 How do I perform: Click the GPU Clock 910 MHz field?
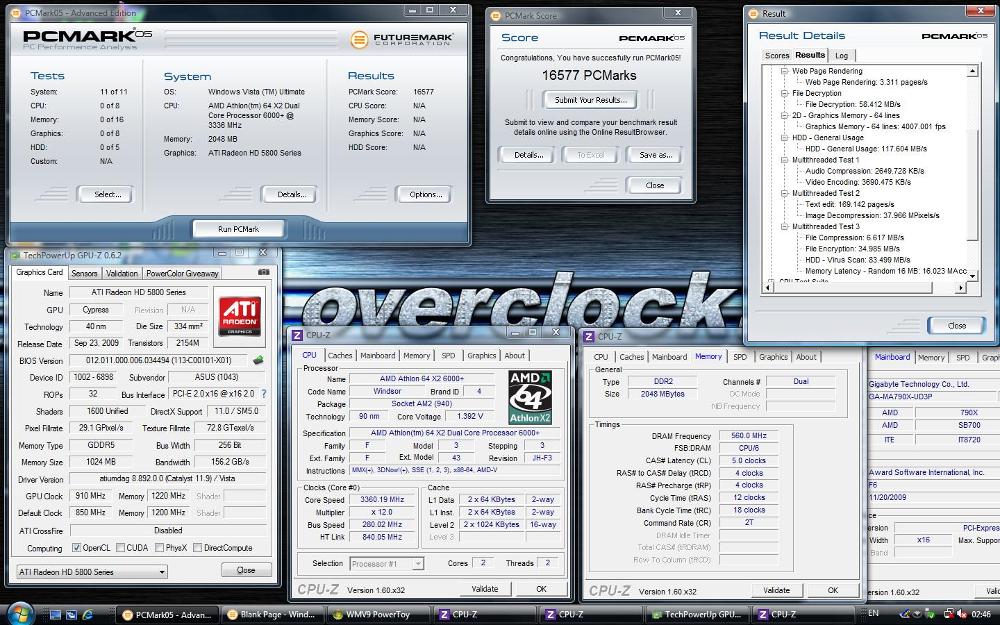(x=91, y=496)
